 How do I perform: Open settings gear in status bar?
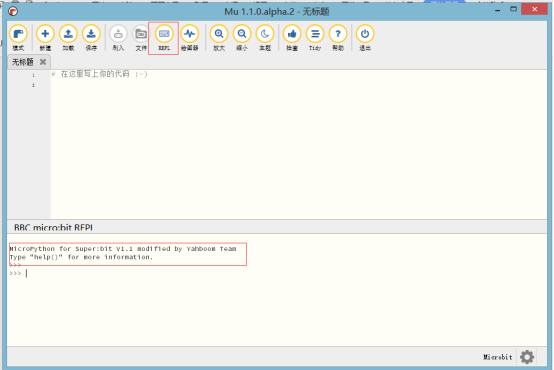pyautogui.click(x=527, y=357)
